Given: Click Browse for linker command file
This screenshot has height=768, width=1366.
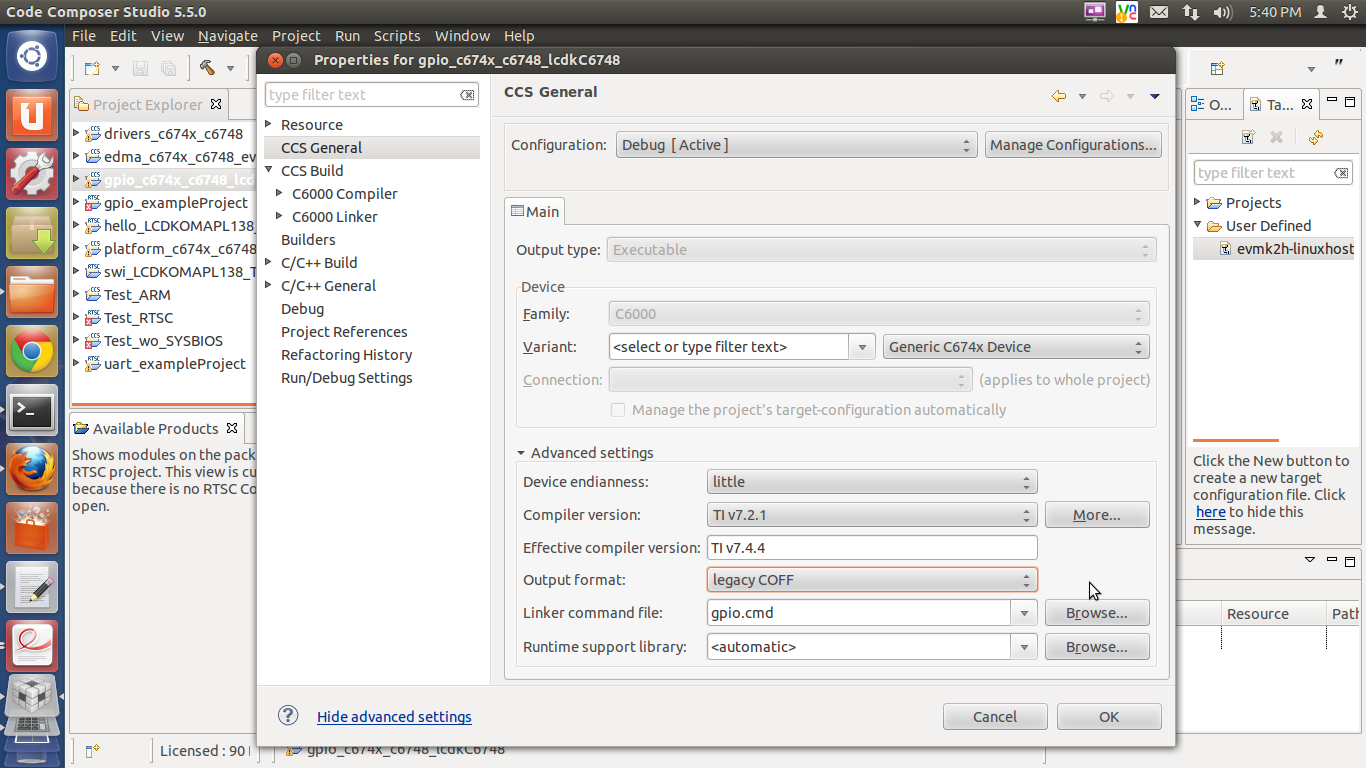Looking at the screenshot, I should 1097,613.
